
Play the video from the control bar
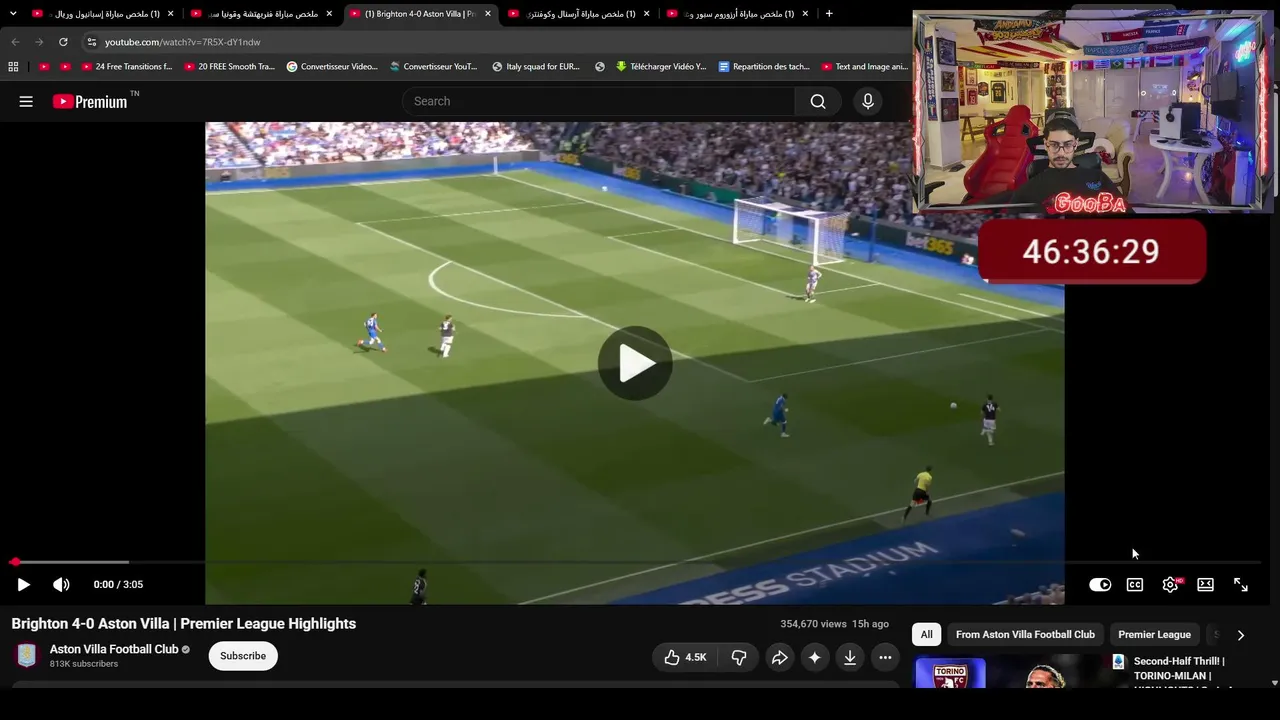tap(24, 585)
